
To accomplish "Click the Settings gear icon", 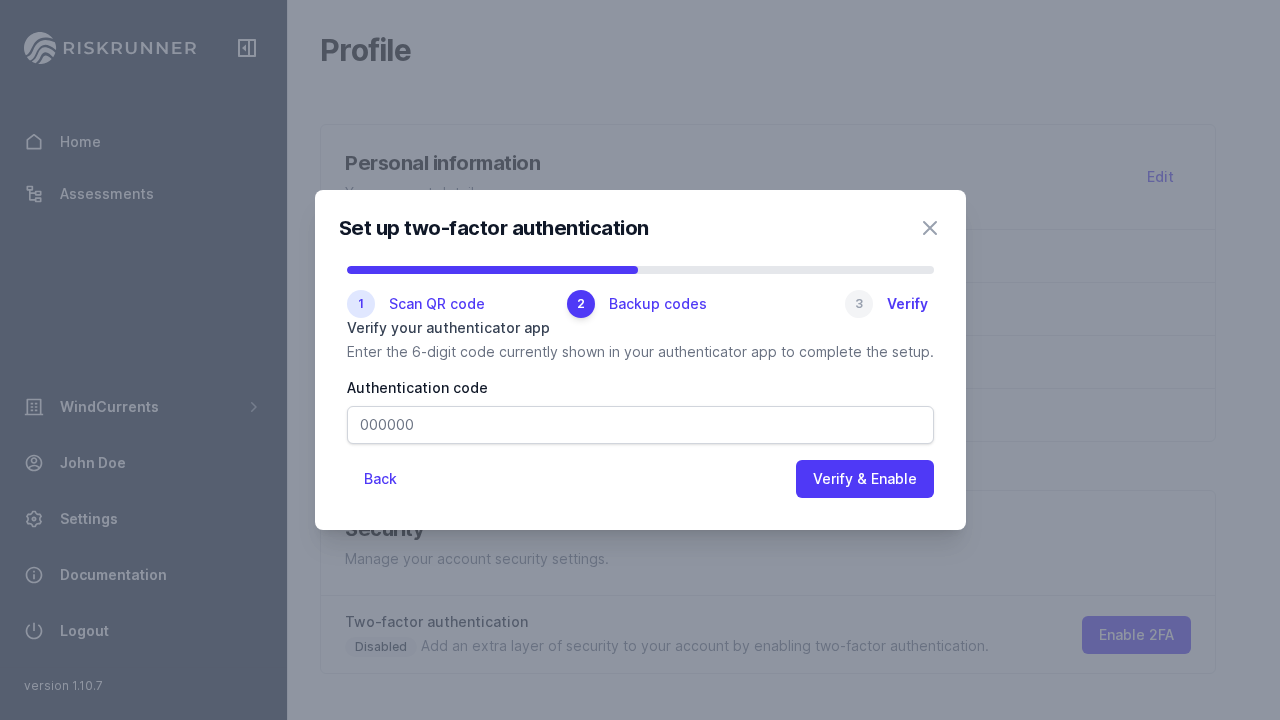I will click(x=34, y=519).
